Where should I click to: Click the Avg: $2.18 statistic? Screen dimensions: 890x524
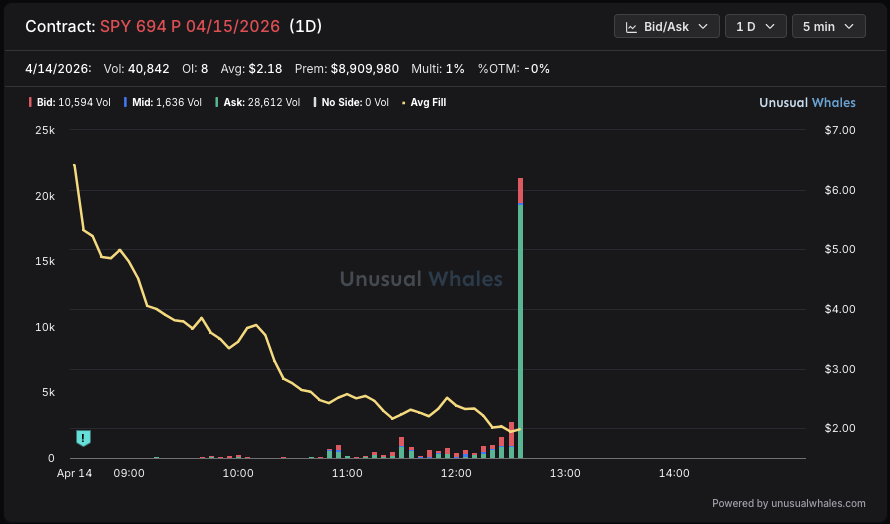coord(251,69)
